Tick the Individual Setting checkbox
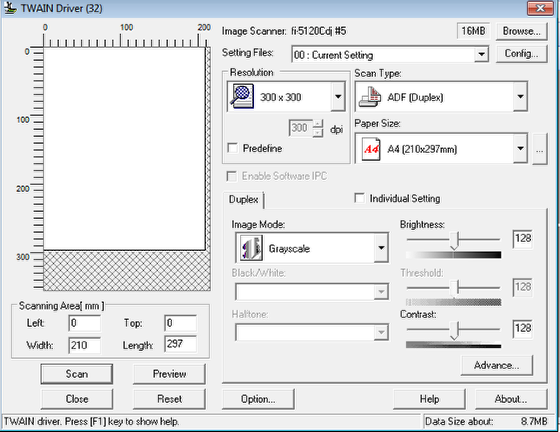560x432 pixels. point(359,198)
